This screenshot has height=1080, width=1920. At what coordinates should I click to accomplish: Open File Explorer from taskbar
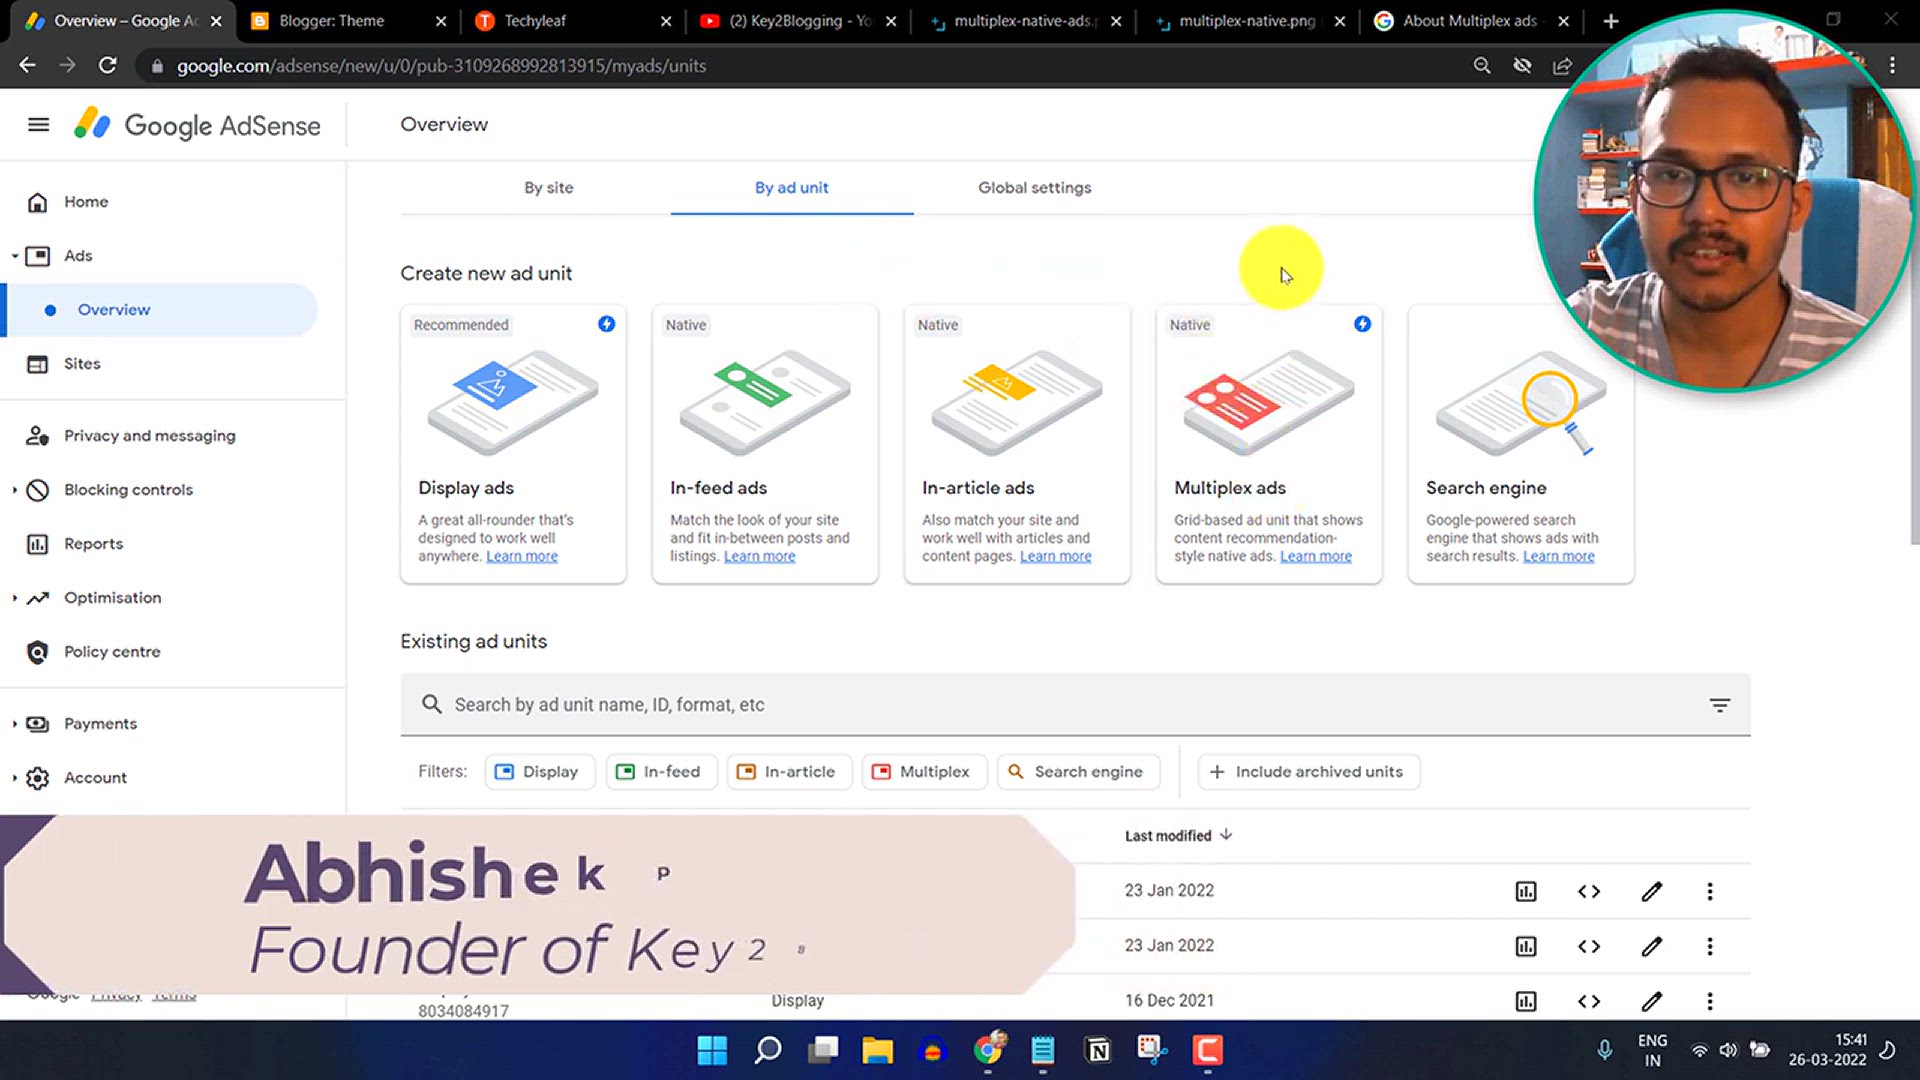pyautogui.click(x=877, y=1050)
